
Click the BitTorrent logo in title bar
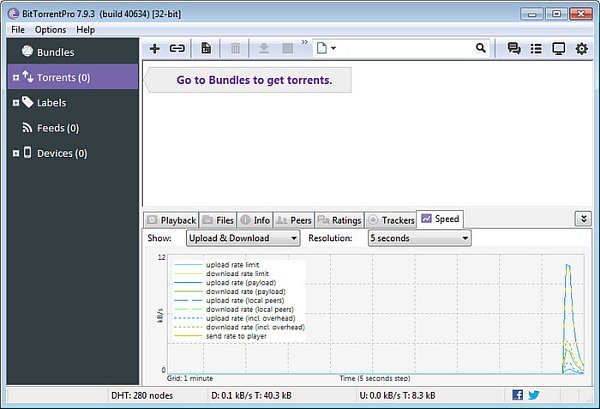[x=13, y=14]
